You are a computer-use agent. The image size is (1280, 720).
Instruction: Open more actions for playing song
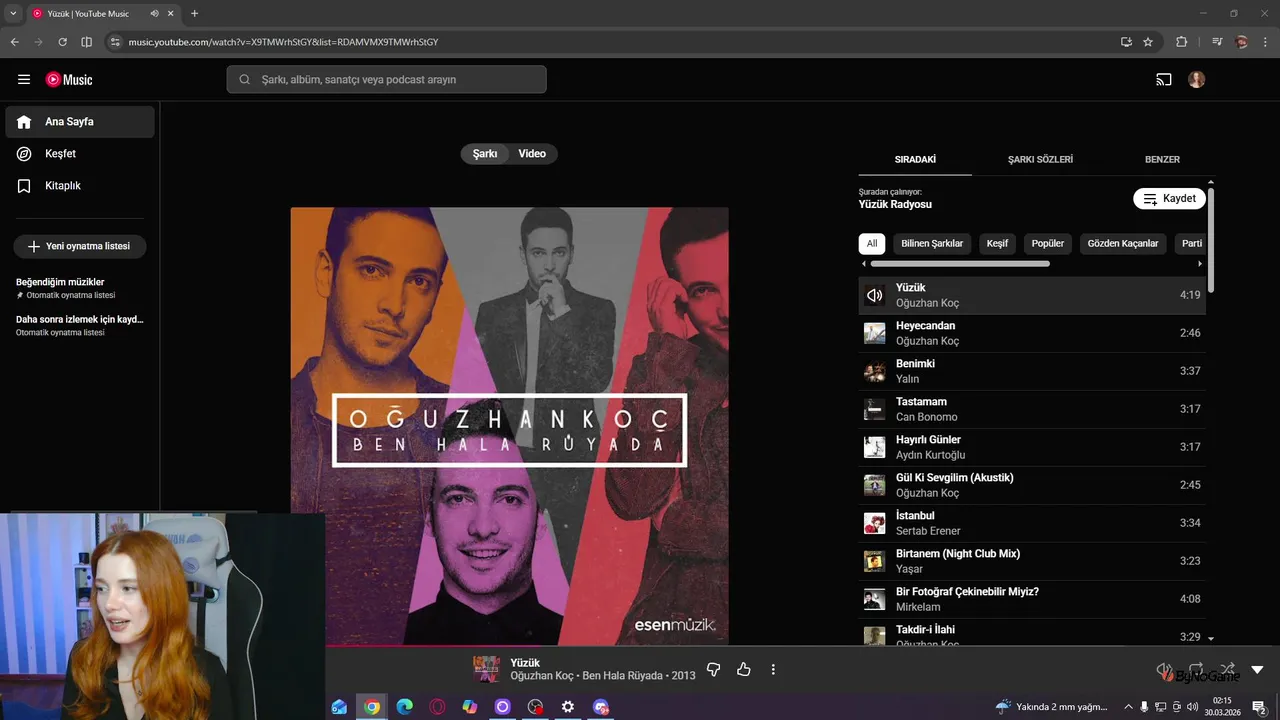tap(773, 670)
